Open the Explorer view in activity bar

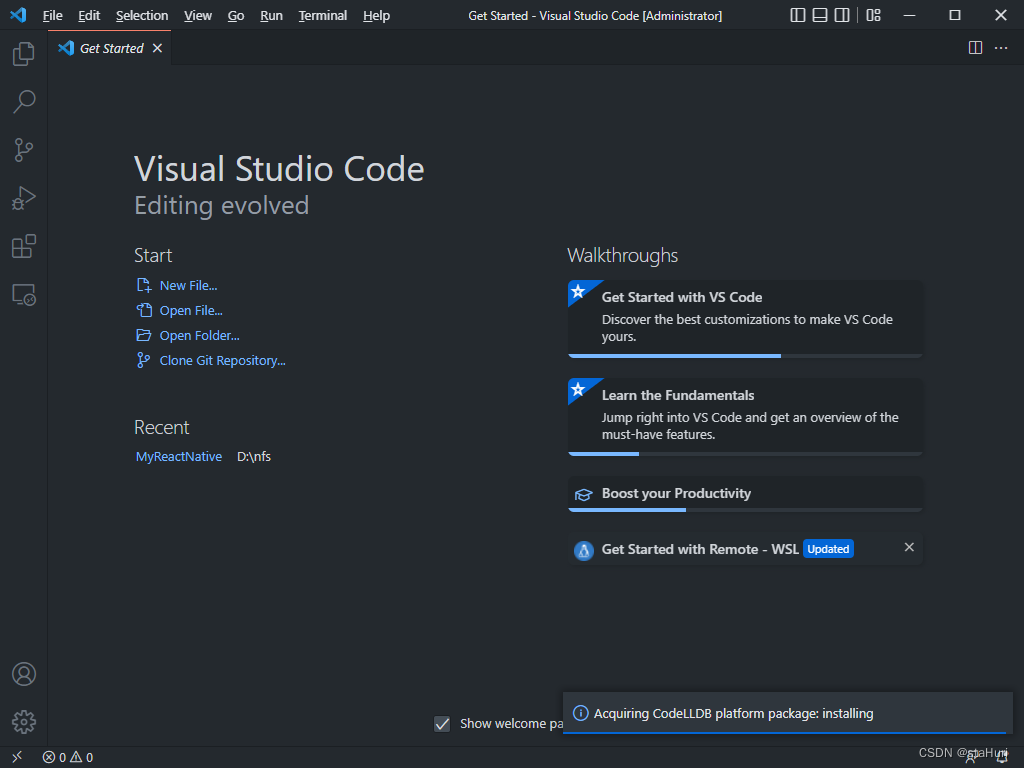pyautogui.click(x=24, y=54)
